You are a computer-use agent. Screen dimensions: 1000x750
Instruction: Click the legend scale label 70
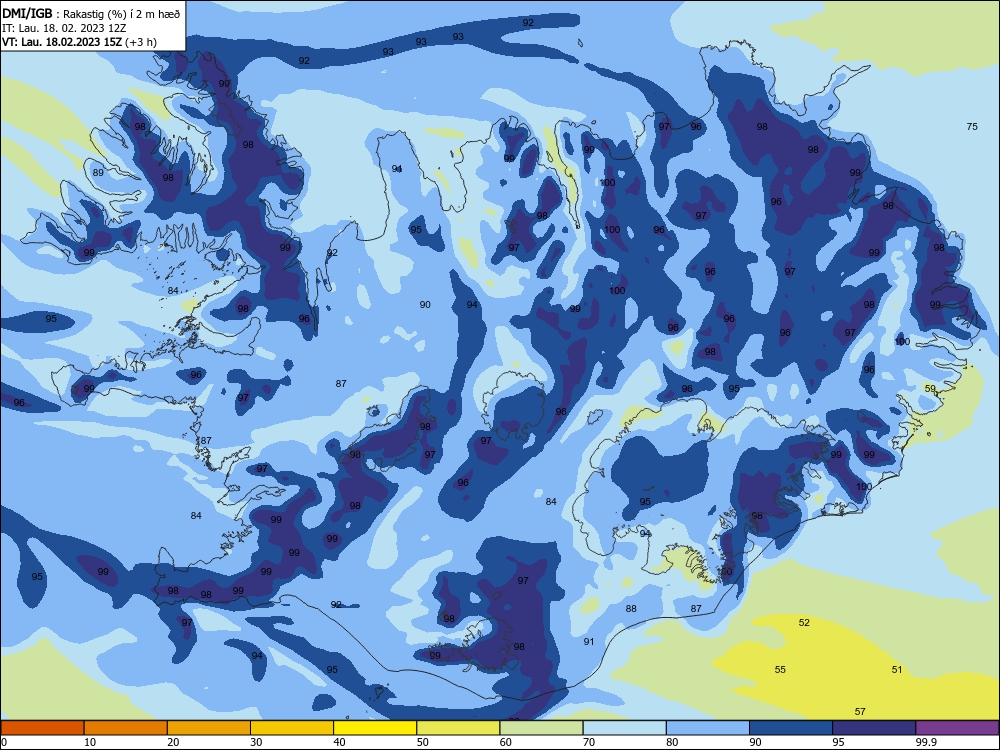589,742
